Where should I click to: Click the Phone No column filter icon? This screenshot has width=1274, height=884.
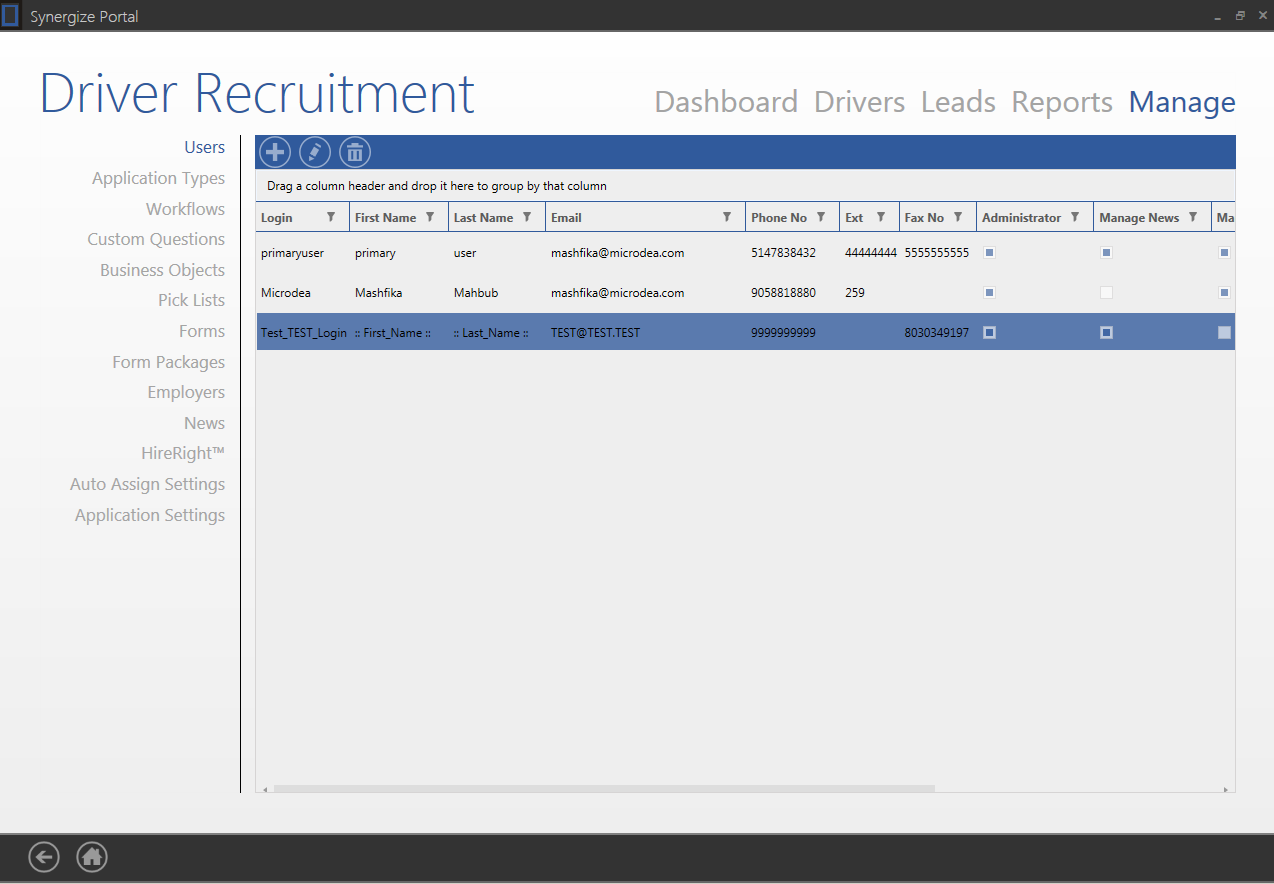(821, 217)
